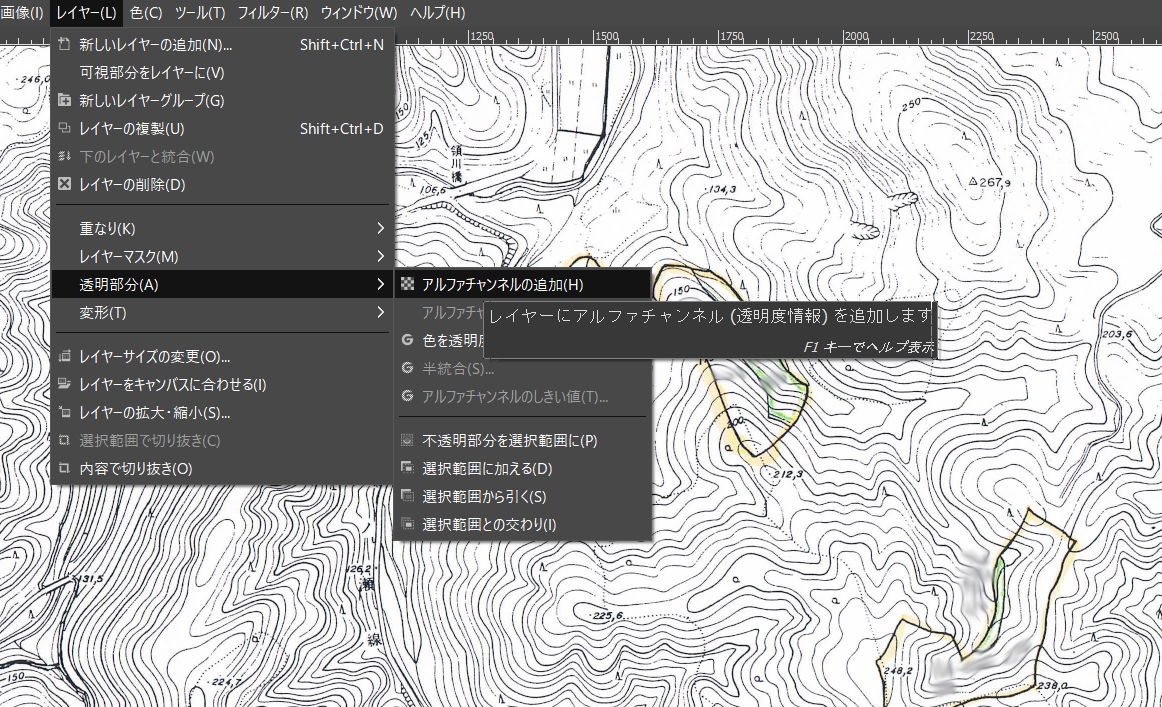Click the delete icon beside レイヤーの削除

pos(64,184)
